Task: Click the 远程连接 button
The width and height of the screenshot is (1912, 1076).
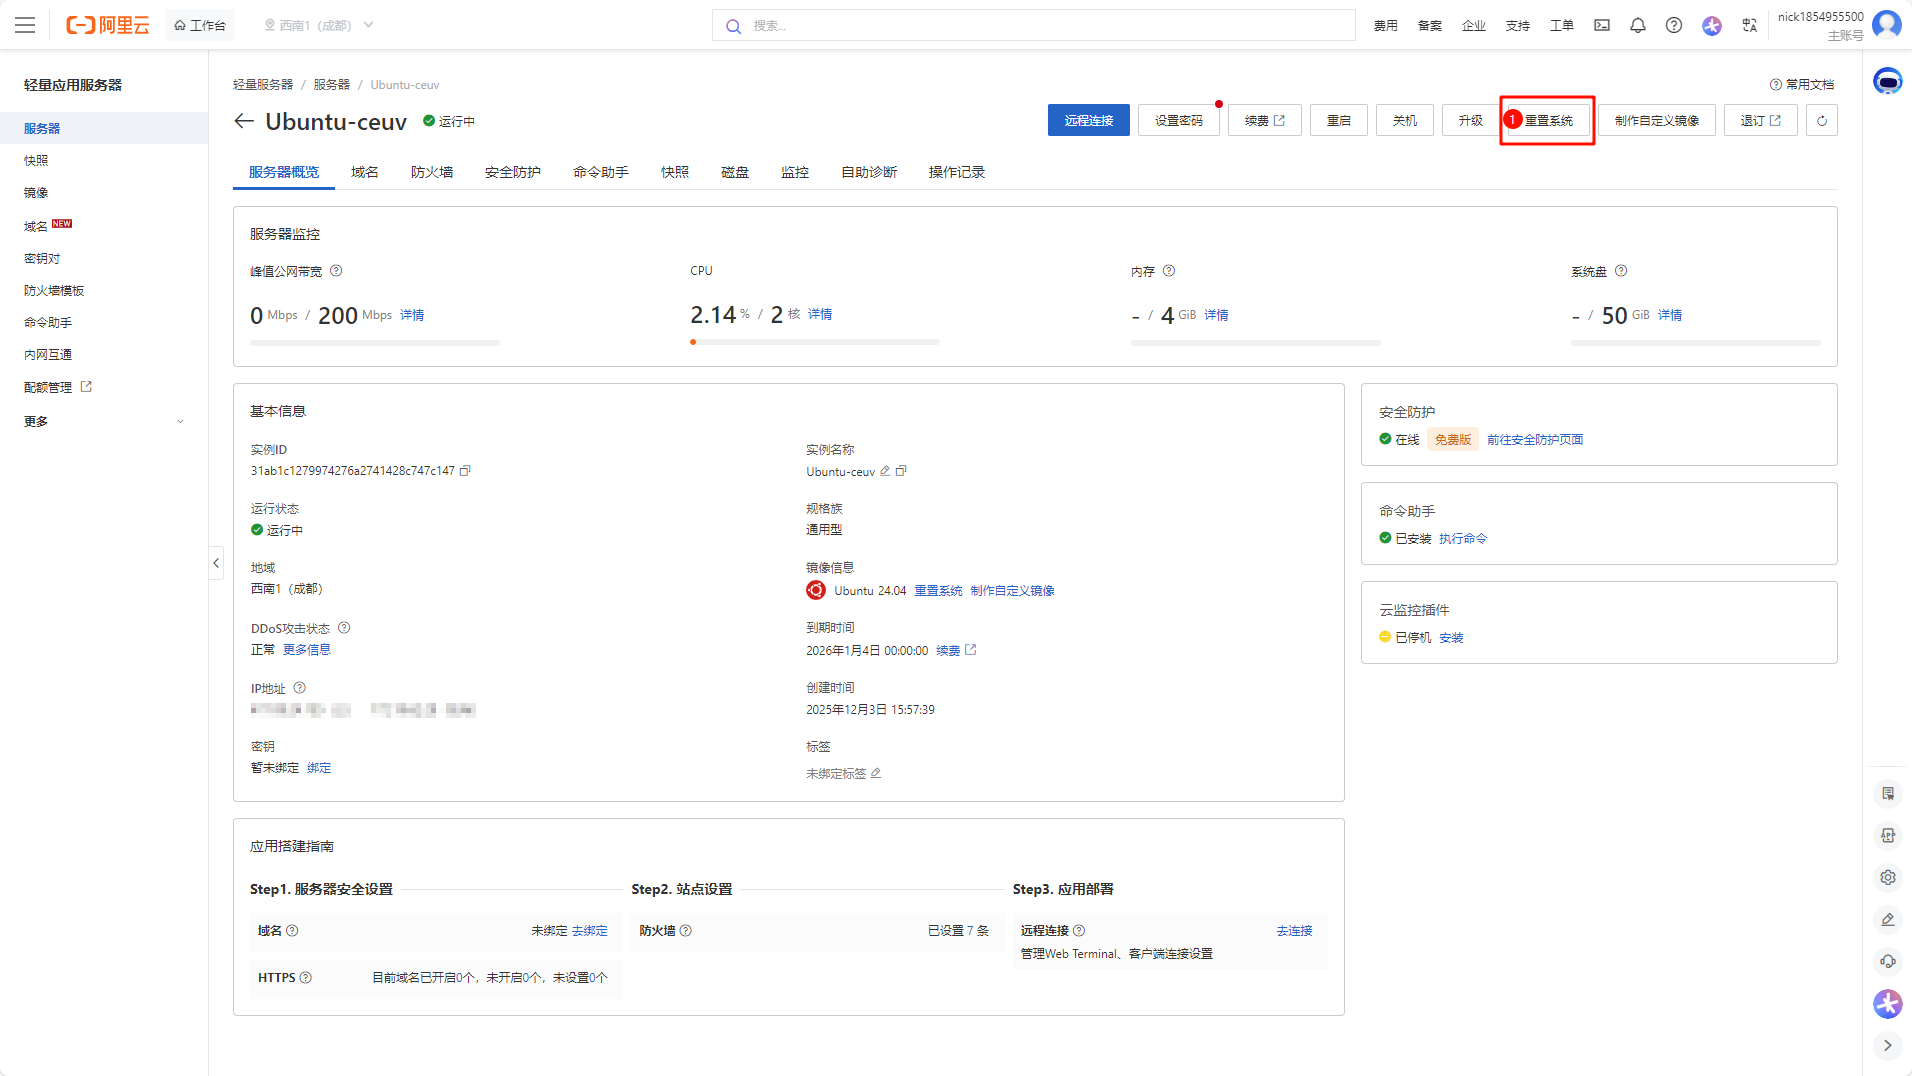Action: coord(1088,121)
